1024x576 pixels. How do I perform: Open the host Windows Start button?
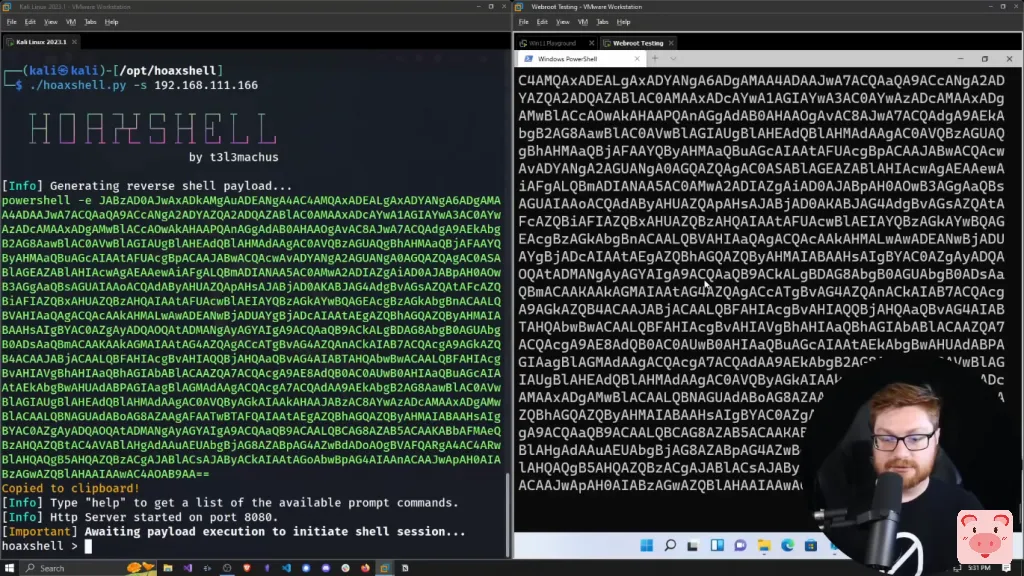9,568
